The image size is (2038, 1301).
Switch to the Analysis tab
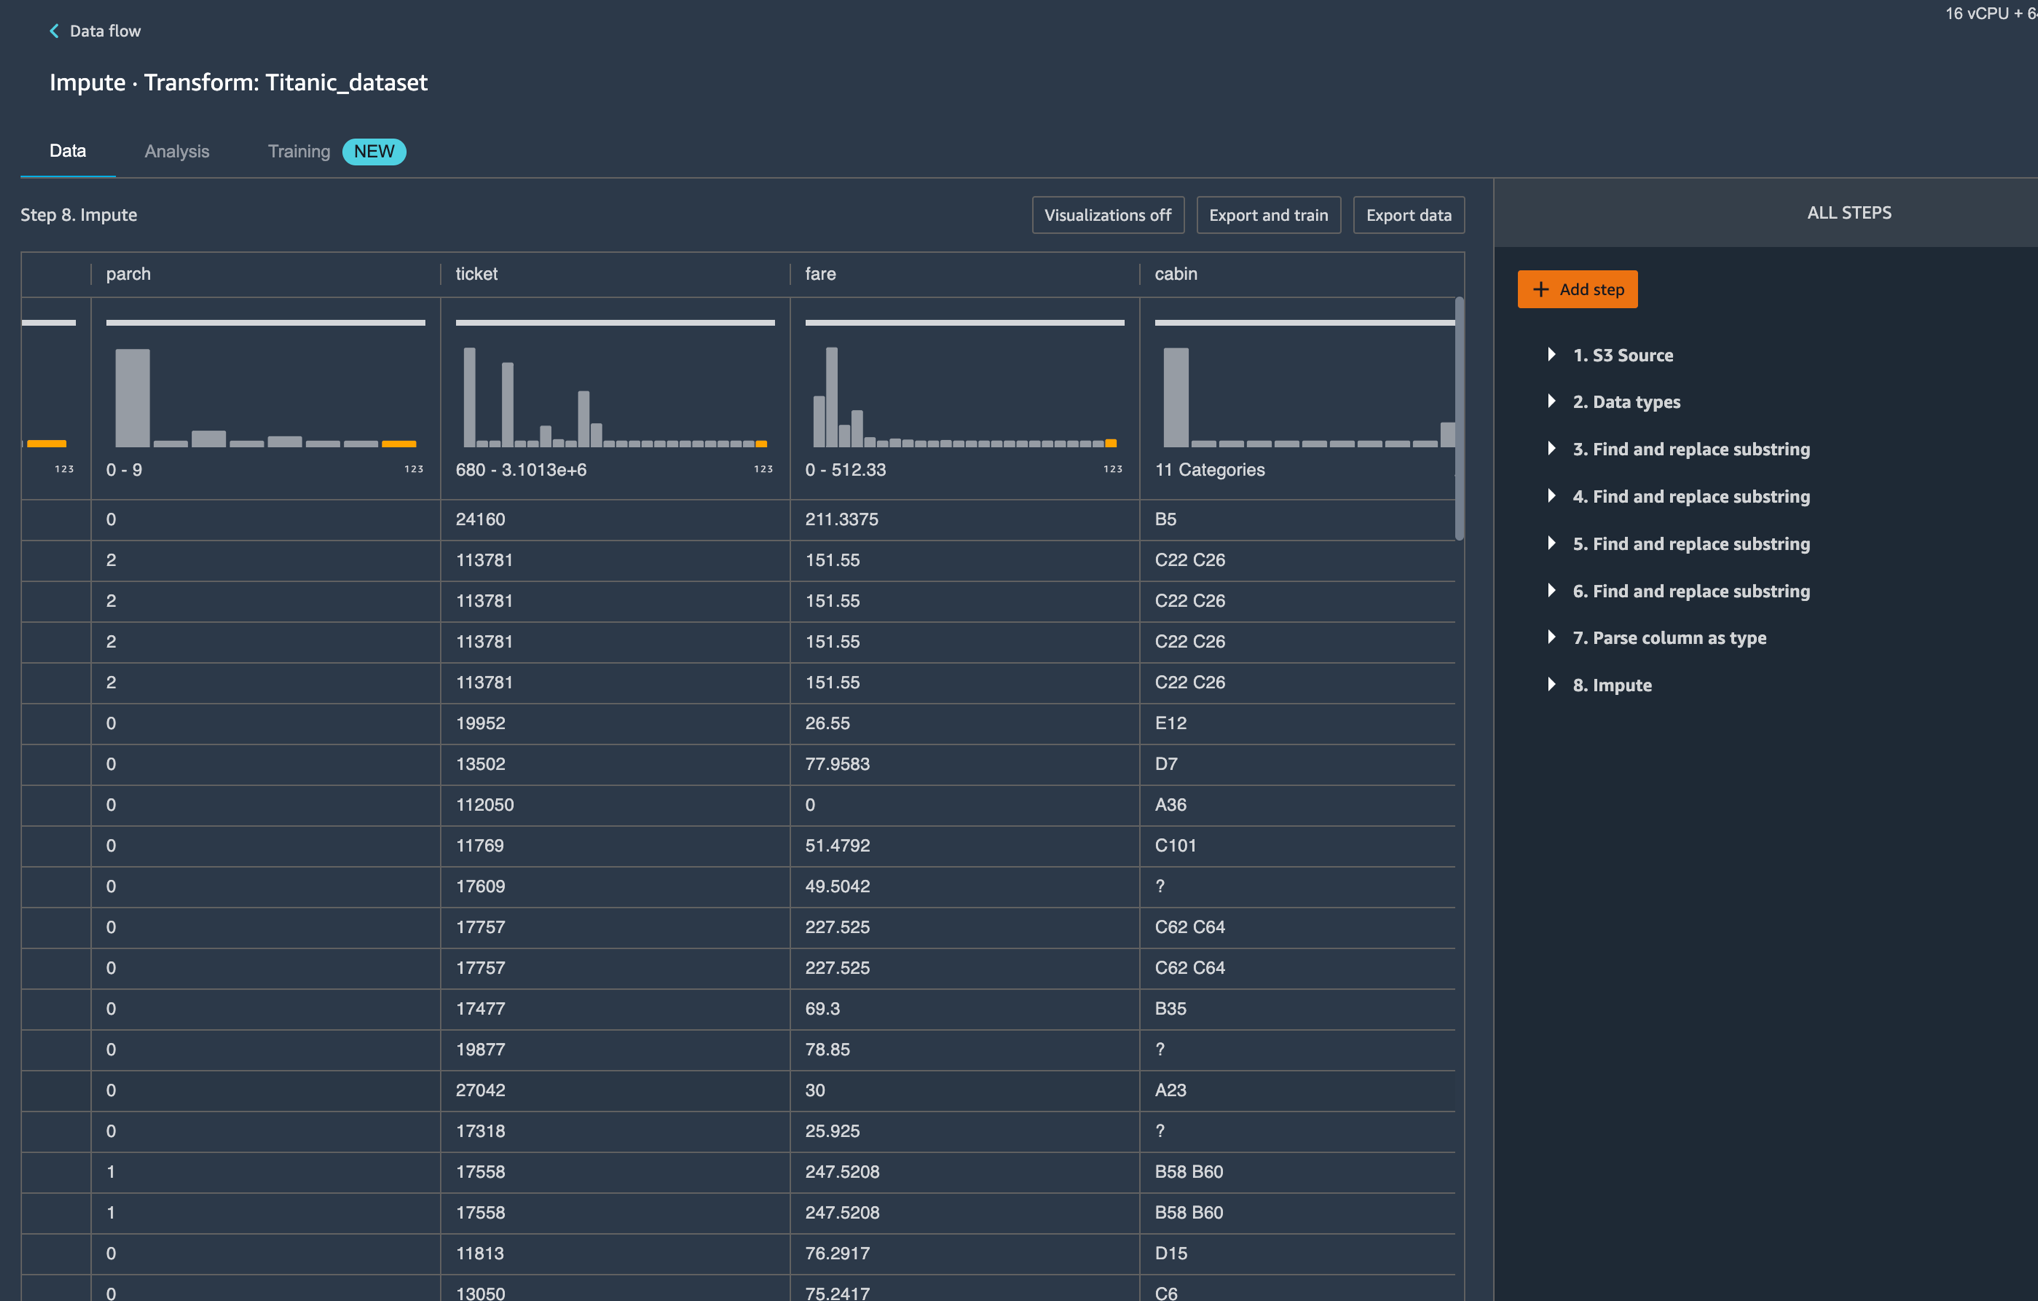pyautogui.click(x=176, y=151)
